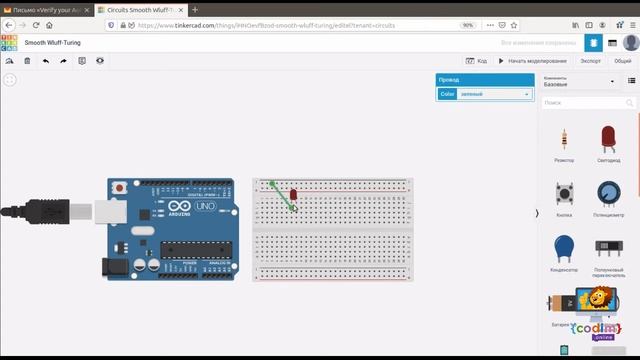Toggle components list layout icon
Image resolution: width=640 pixels, height=360 pixels.
click(631, 81)
